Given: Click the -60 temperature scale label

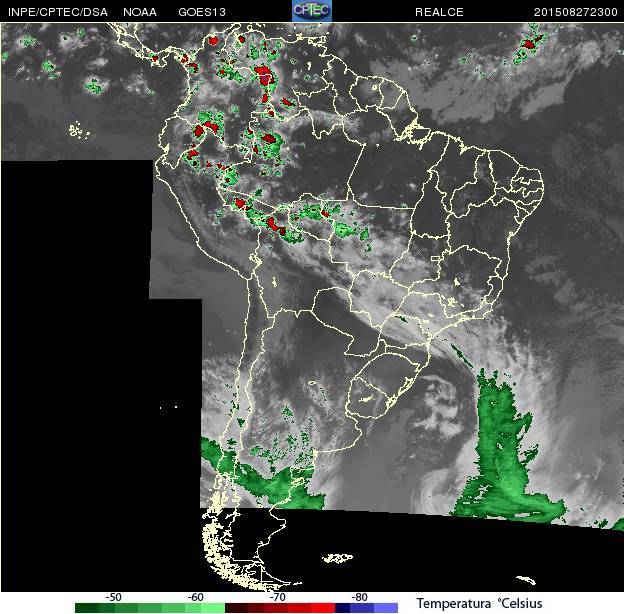Looking at the screenshot, I should point(195,597).
